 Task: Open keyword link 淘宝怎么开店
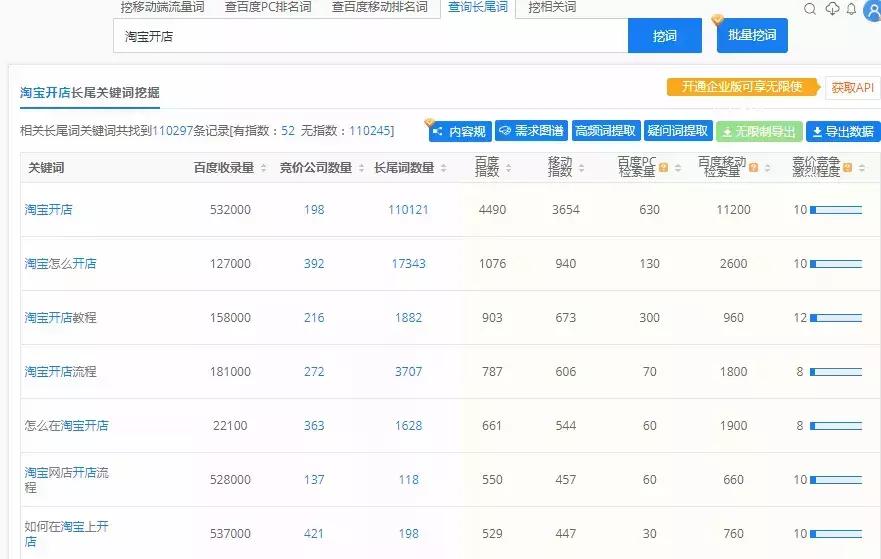(60, 263)
